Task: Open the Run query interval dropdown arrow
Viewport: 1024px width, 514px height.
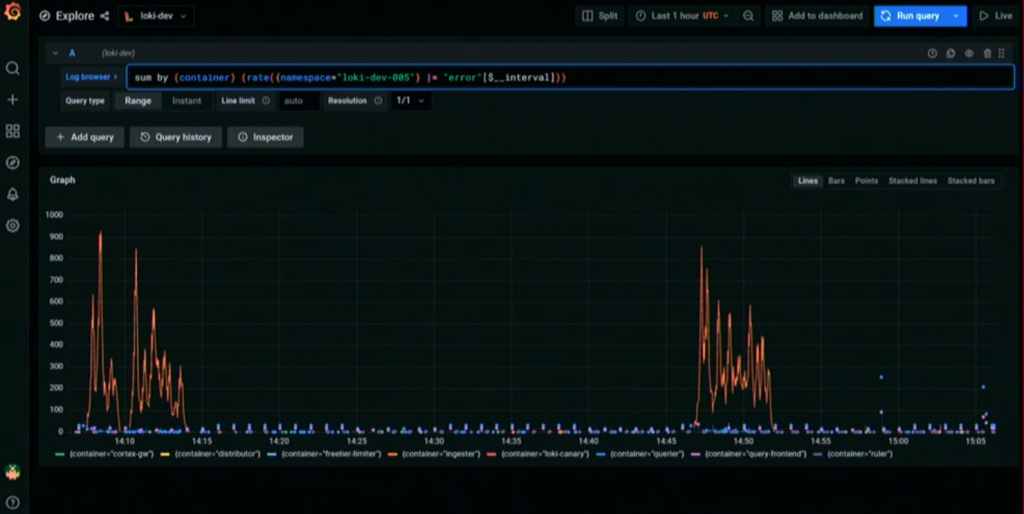Action: coord(956,16)
